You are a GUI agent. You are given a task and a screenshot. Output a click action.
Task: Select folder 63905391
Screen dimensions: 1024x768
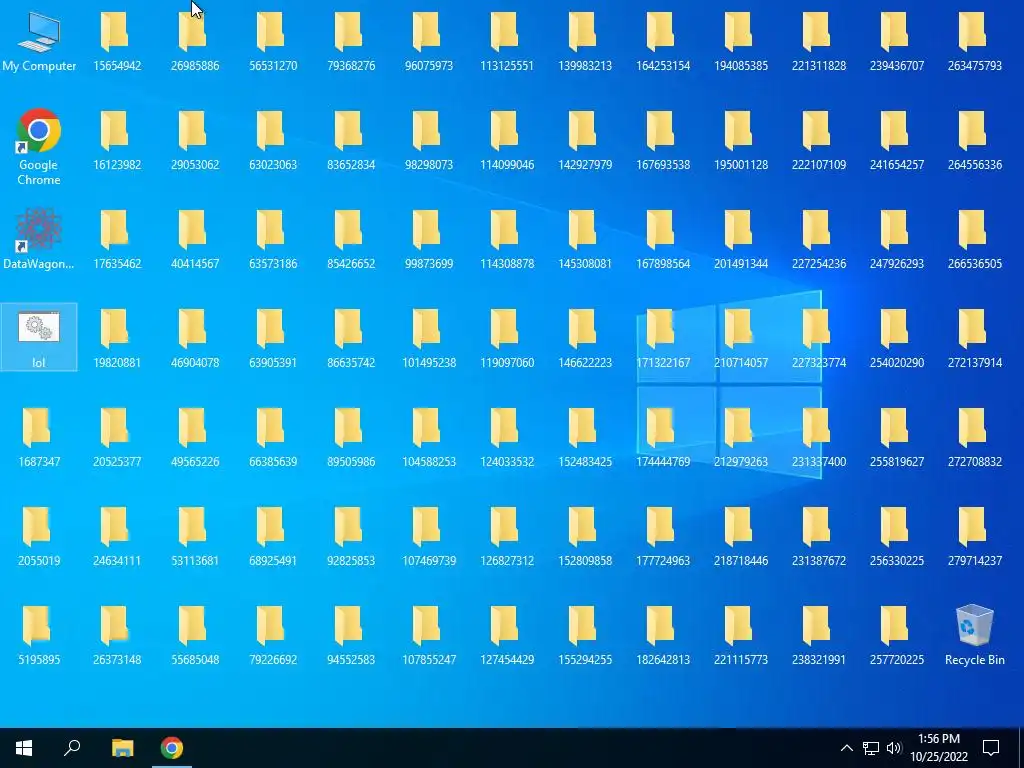pos(273,338)
